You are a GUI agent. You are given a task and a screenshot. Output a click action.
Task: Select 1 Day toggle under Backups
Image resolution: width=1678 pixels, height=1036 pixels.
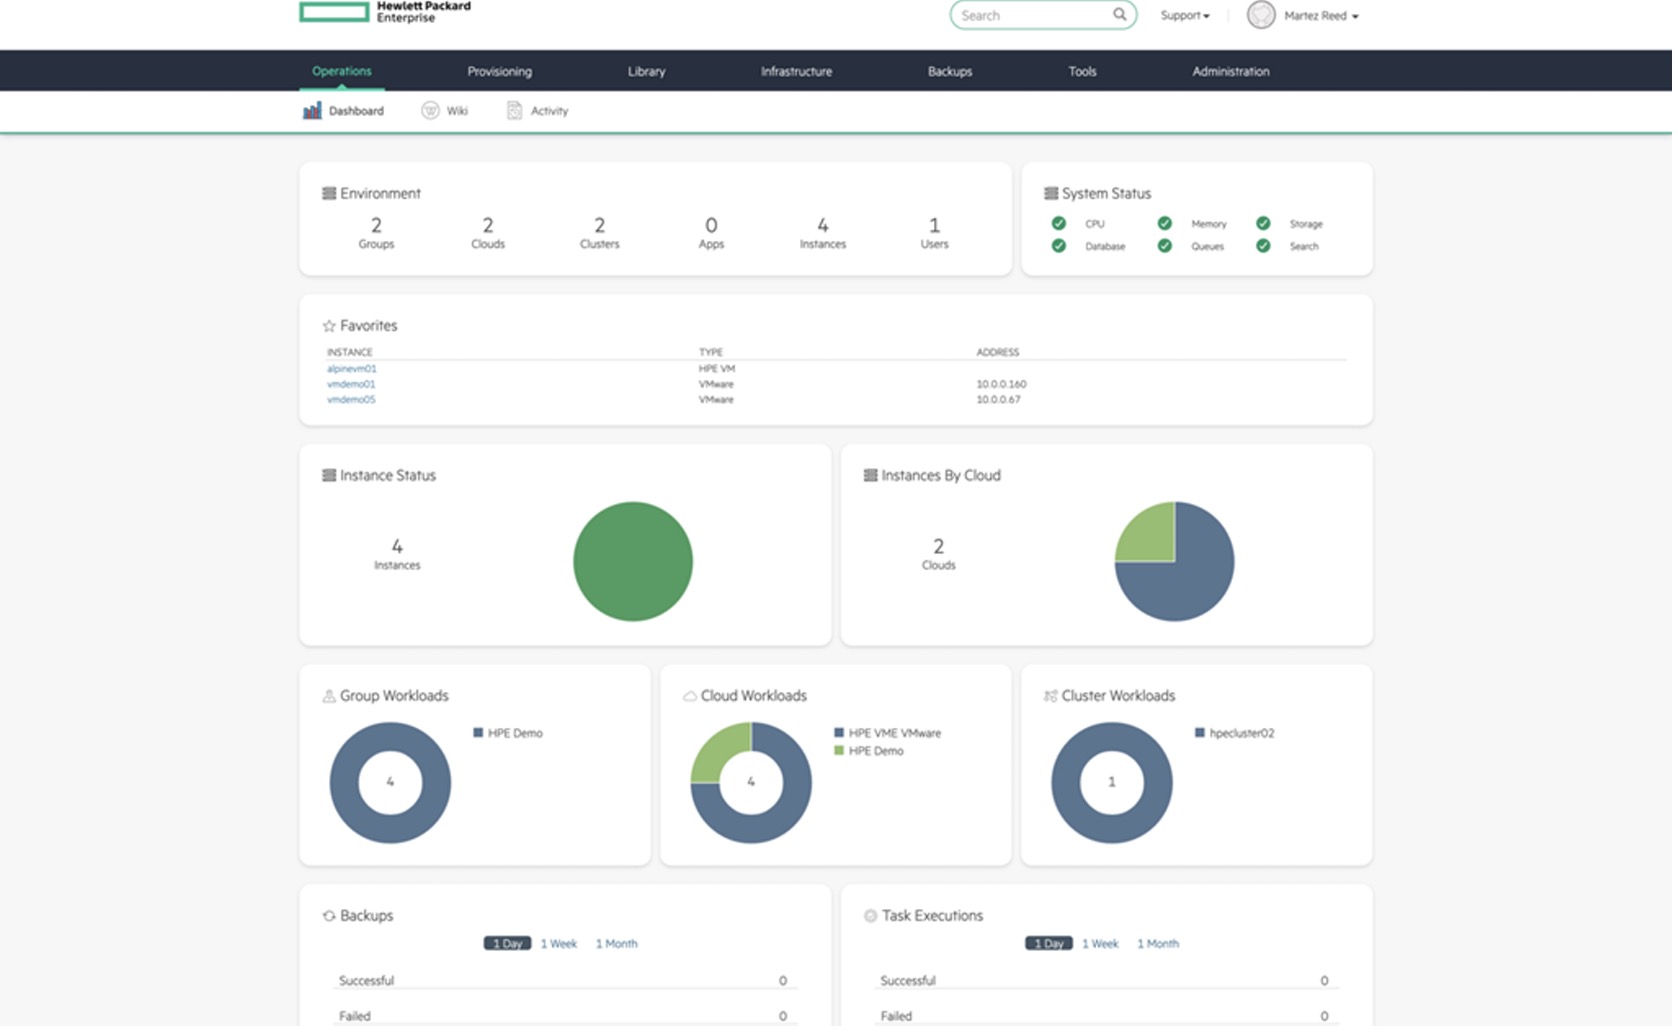pos(507,944)
